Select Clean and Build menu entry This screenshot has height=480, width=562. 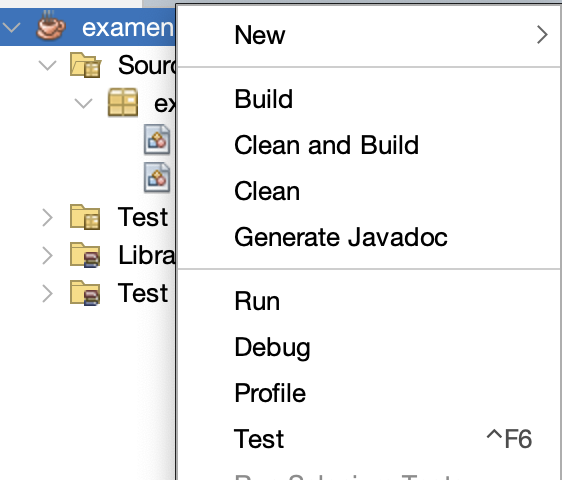369,145
